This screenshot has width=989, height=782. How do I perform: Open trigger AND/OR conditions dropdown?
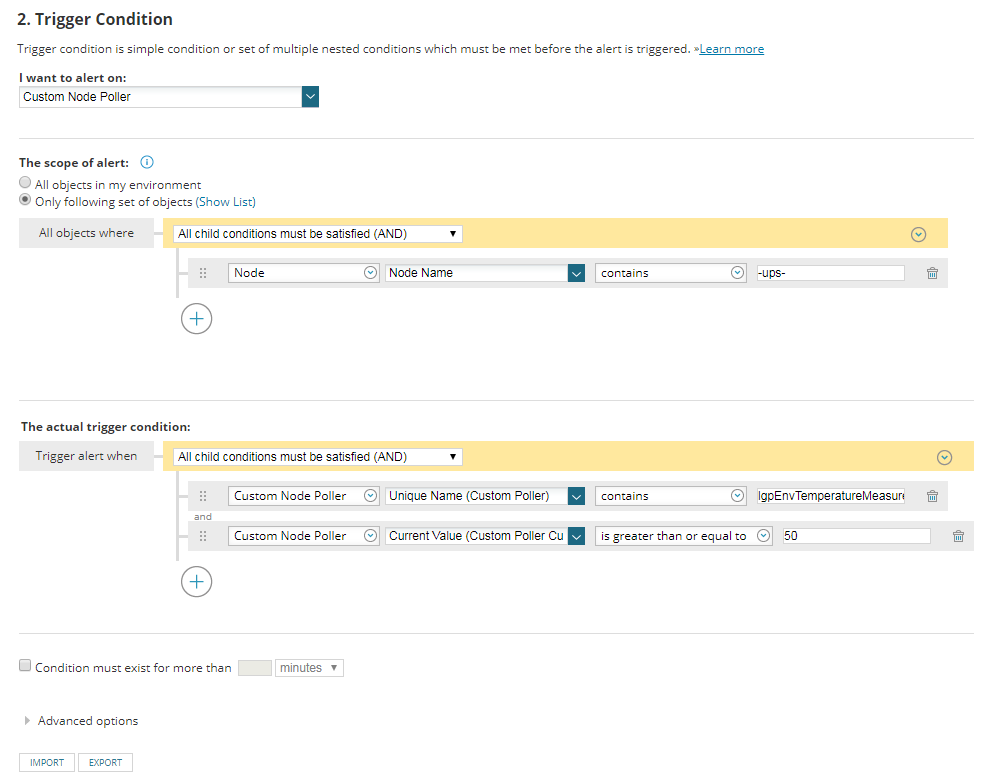point(317,457)
